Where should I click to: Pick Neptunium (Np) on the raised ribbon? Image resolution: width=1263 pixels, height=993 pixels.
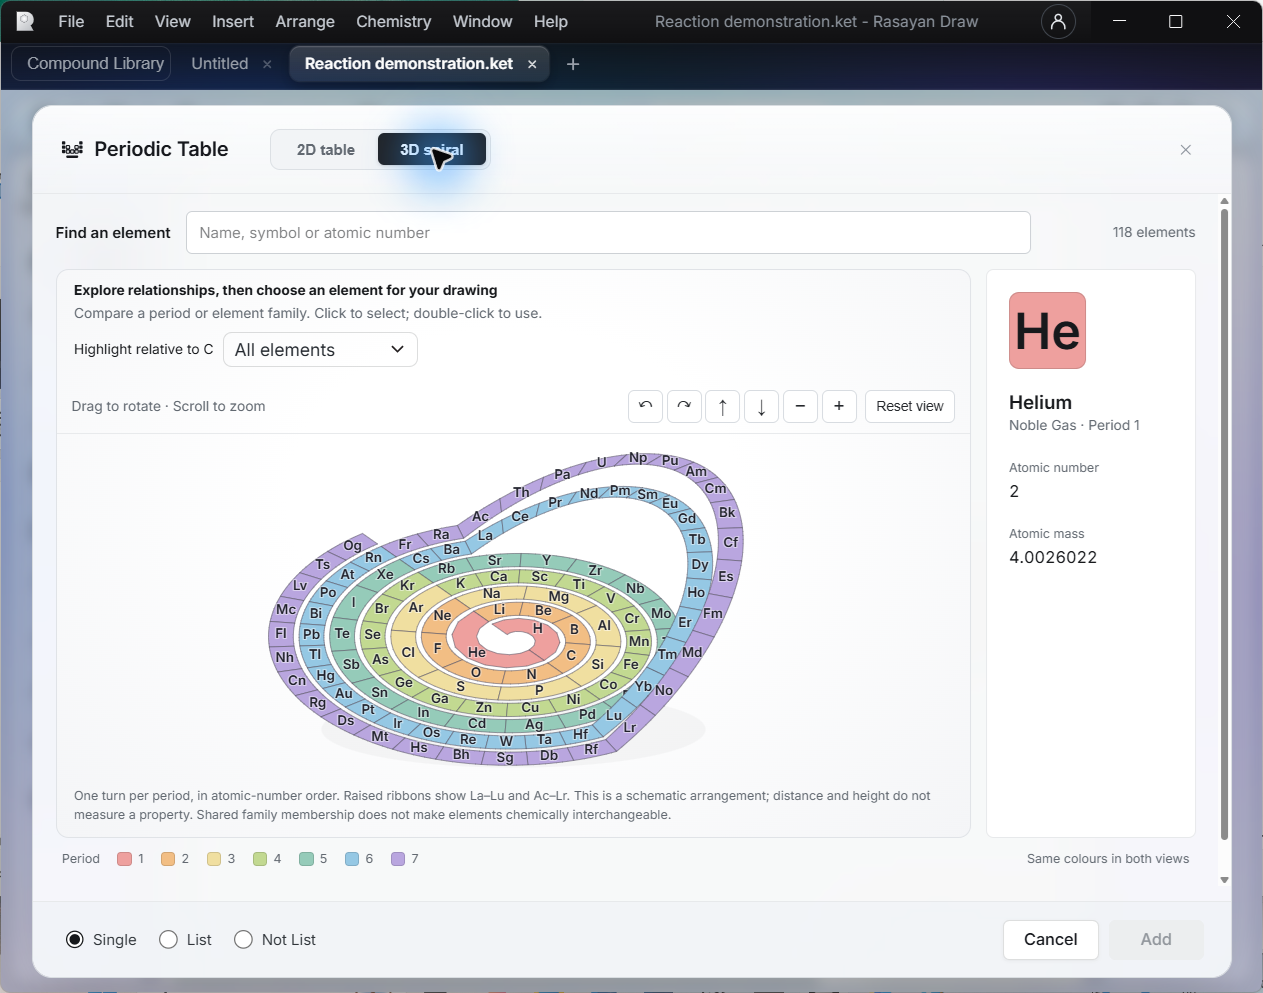(x=638, y=457)
